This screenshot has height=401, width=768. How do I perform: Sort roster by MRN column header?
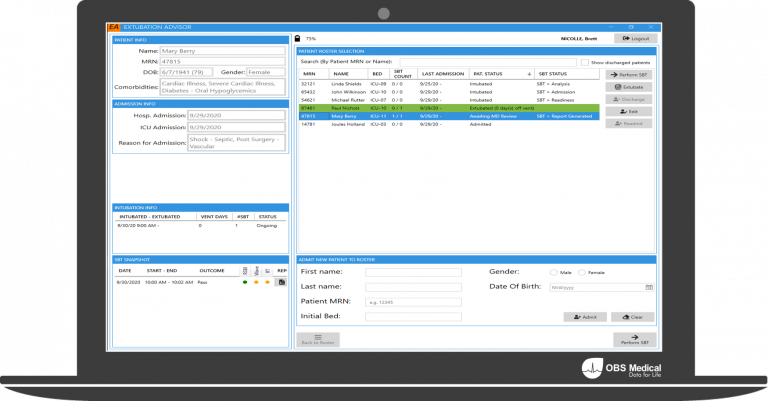pyautogui.click(x=312, y=74)
